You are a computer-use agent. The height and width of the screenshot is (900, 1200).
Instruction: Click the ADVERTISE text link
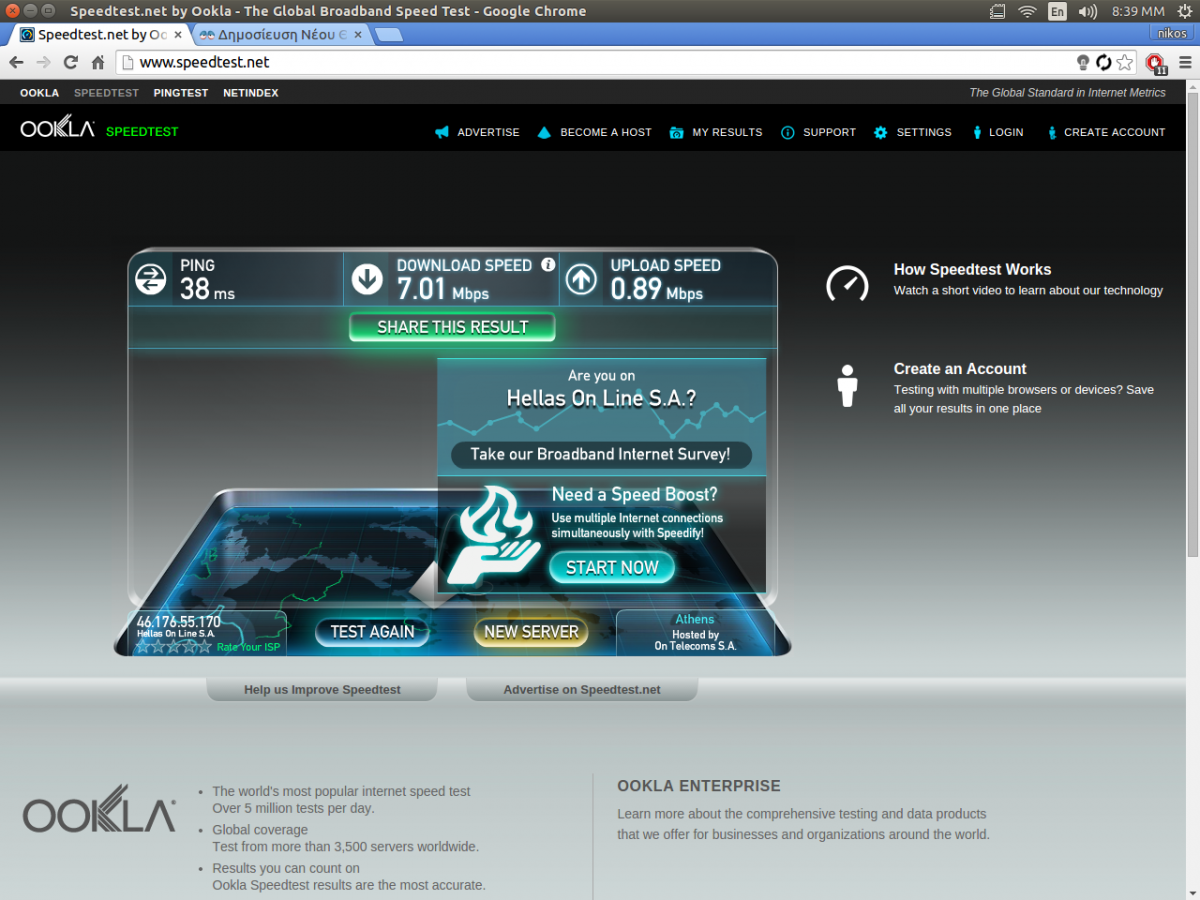click(x=488, y=132)
